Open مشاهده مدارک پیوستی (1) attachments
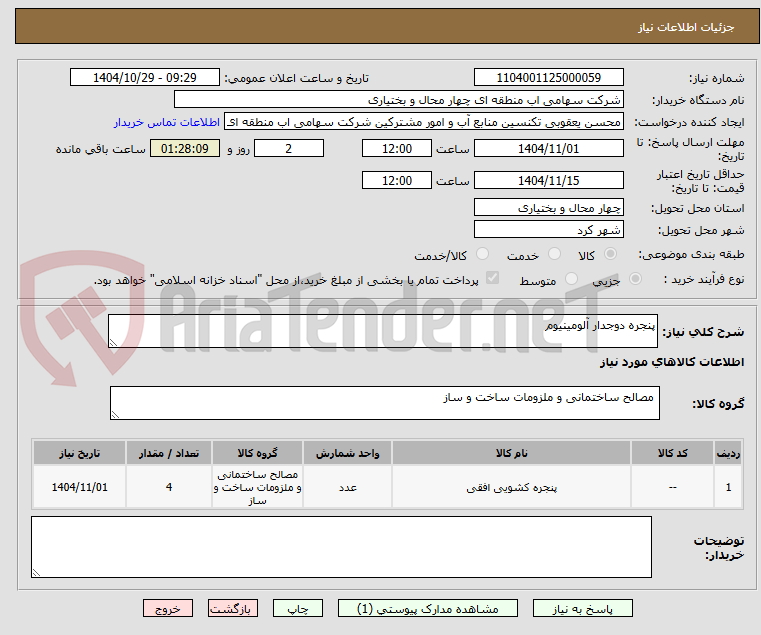 428,608
